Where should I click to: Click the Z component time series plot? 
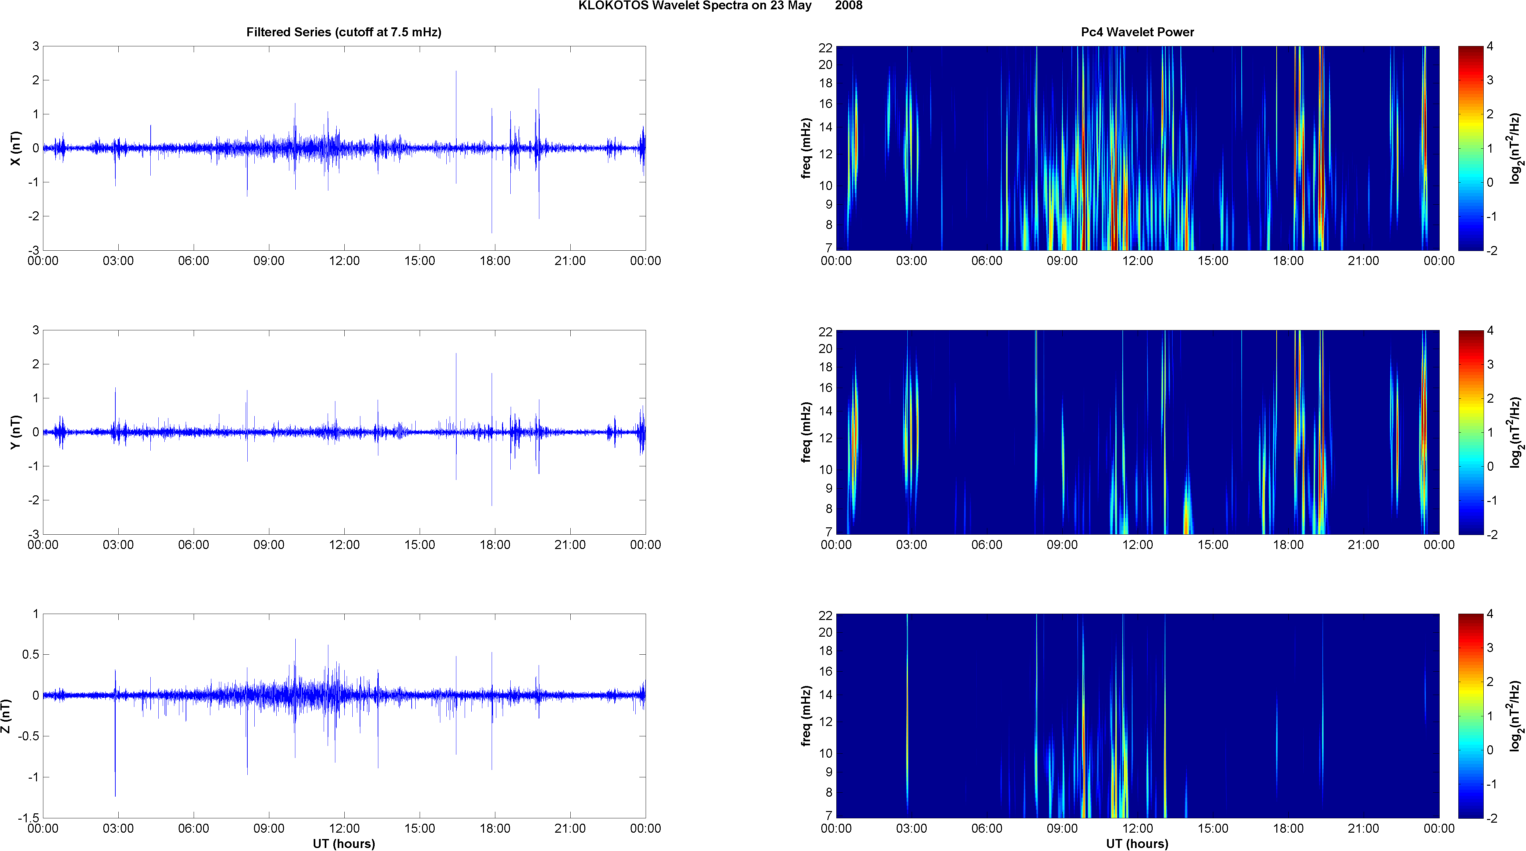click(x=344, y=716)
